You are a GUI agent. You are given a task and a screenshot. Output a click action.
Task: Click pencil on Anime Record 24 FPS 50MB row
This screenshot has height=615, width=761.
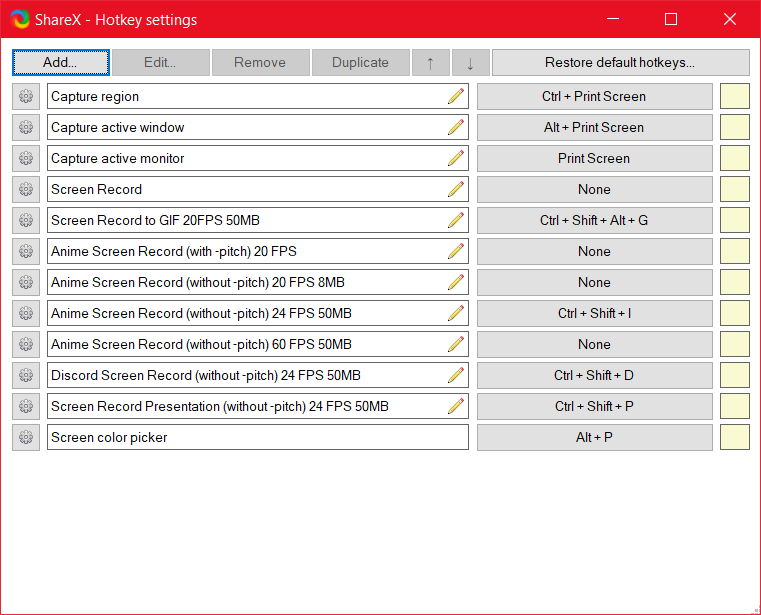coord(456,314)
